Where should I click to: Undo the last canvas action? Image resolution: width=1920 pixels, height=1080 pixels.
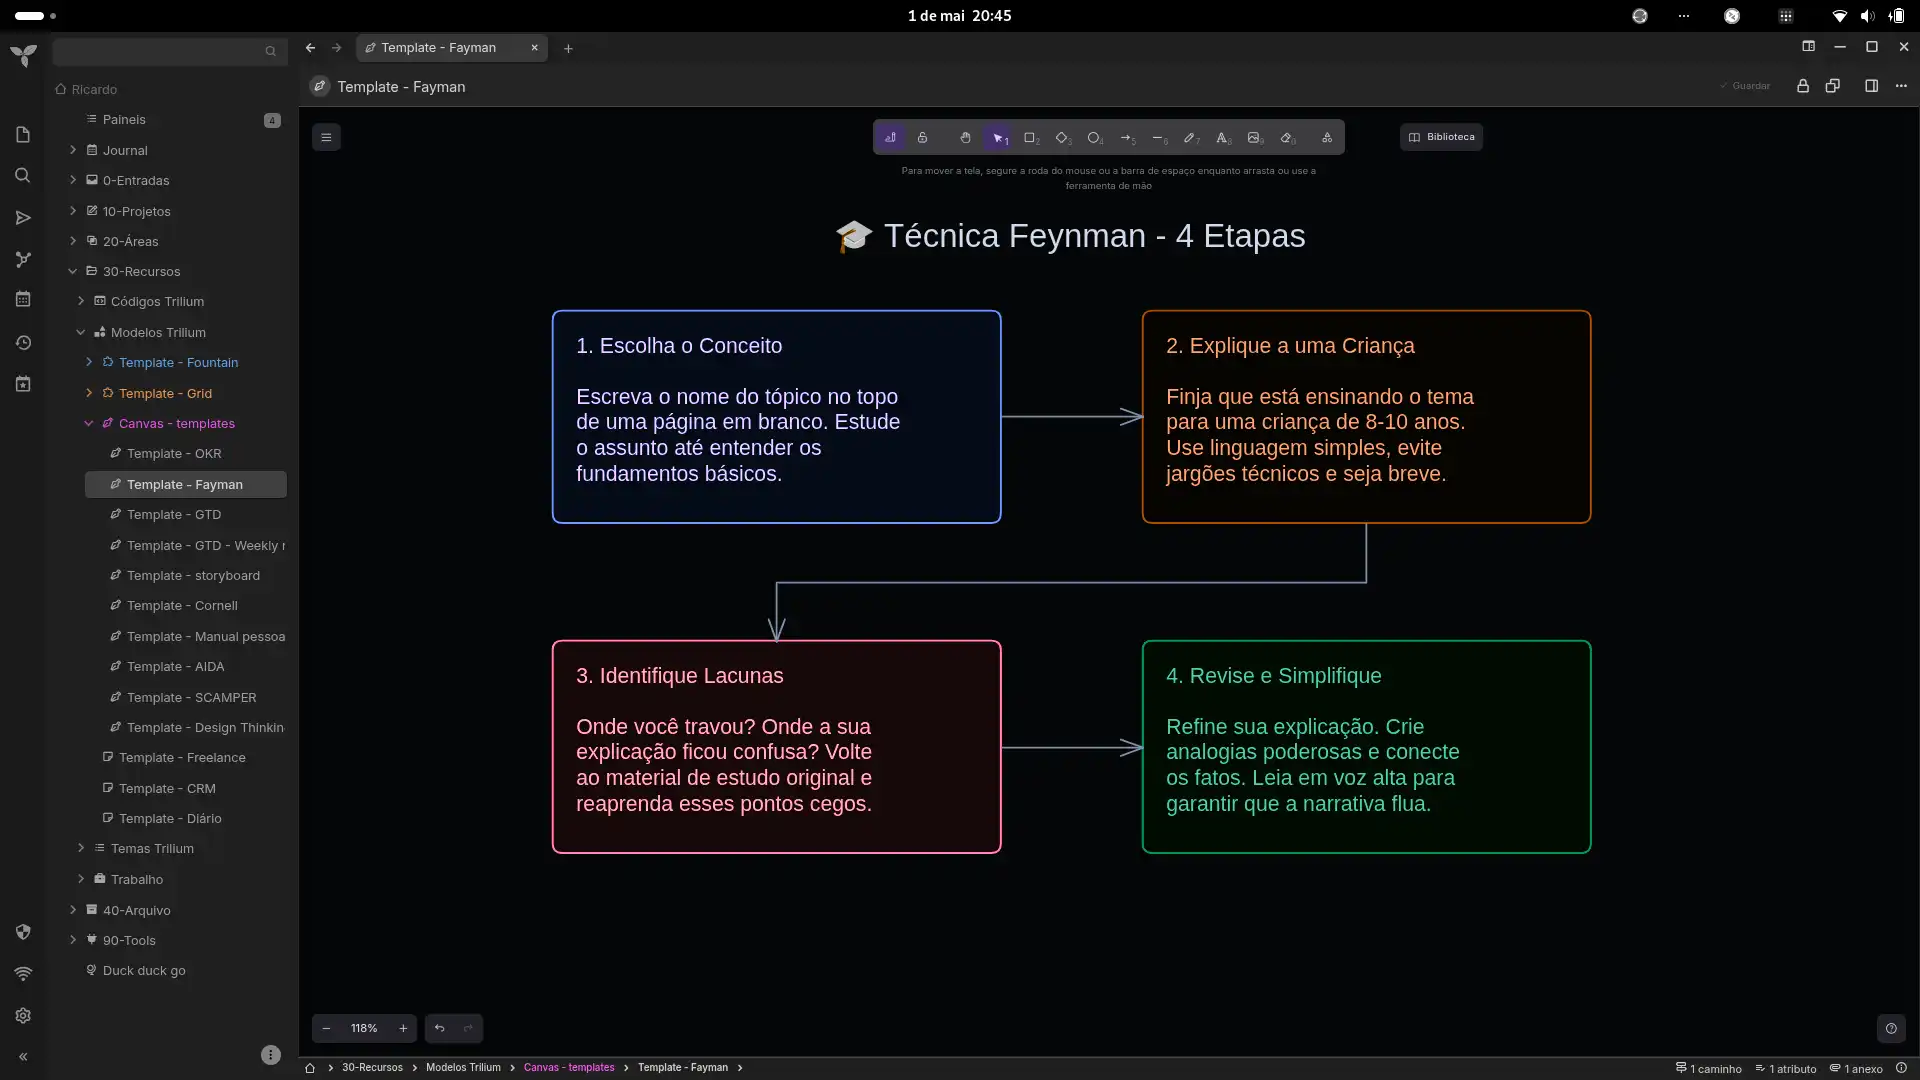point(439,1028)
